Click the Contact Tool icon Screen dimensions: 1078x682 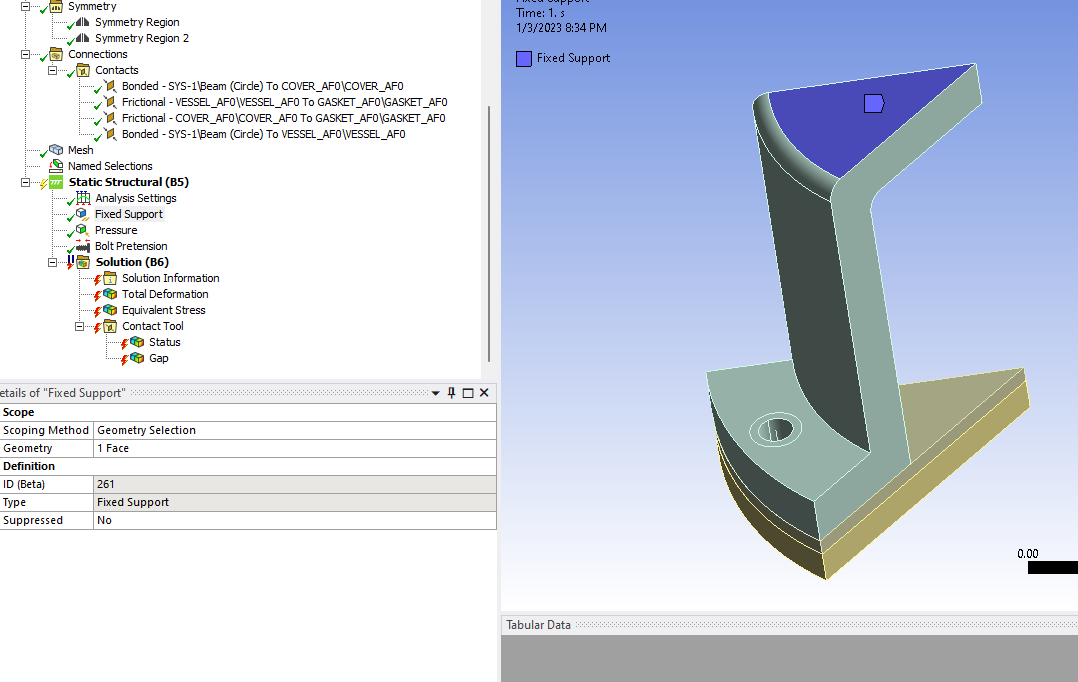110,326
